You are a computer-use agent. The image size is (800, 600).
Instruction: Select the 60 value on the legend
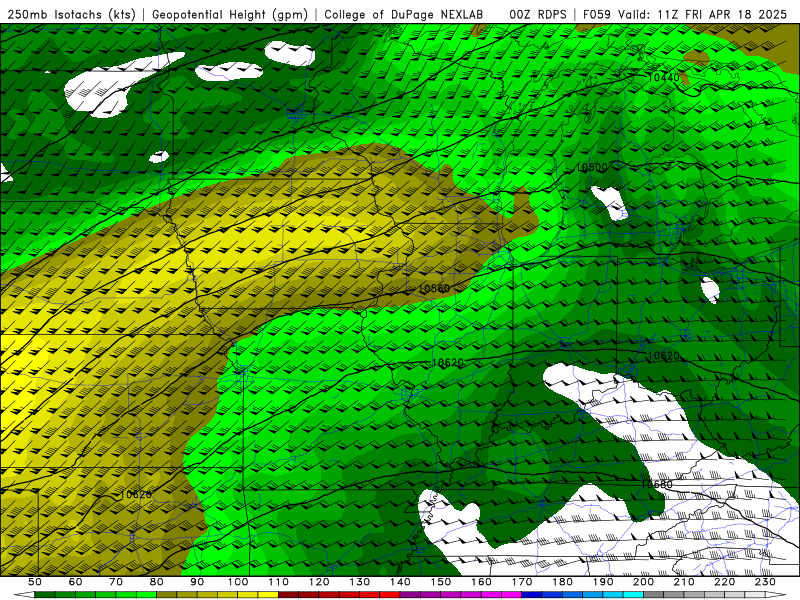tap(76, 582)
